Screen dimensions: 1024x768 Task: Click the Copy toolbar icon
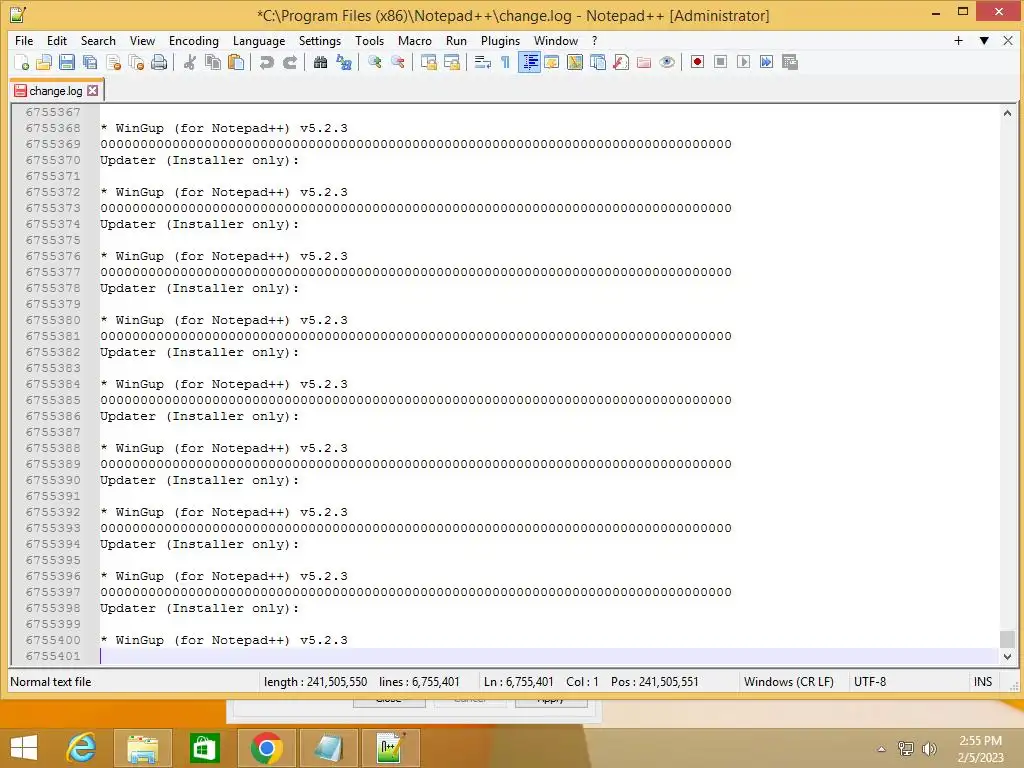click(x=213, y=62)
